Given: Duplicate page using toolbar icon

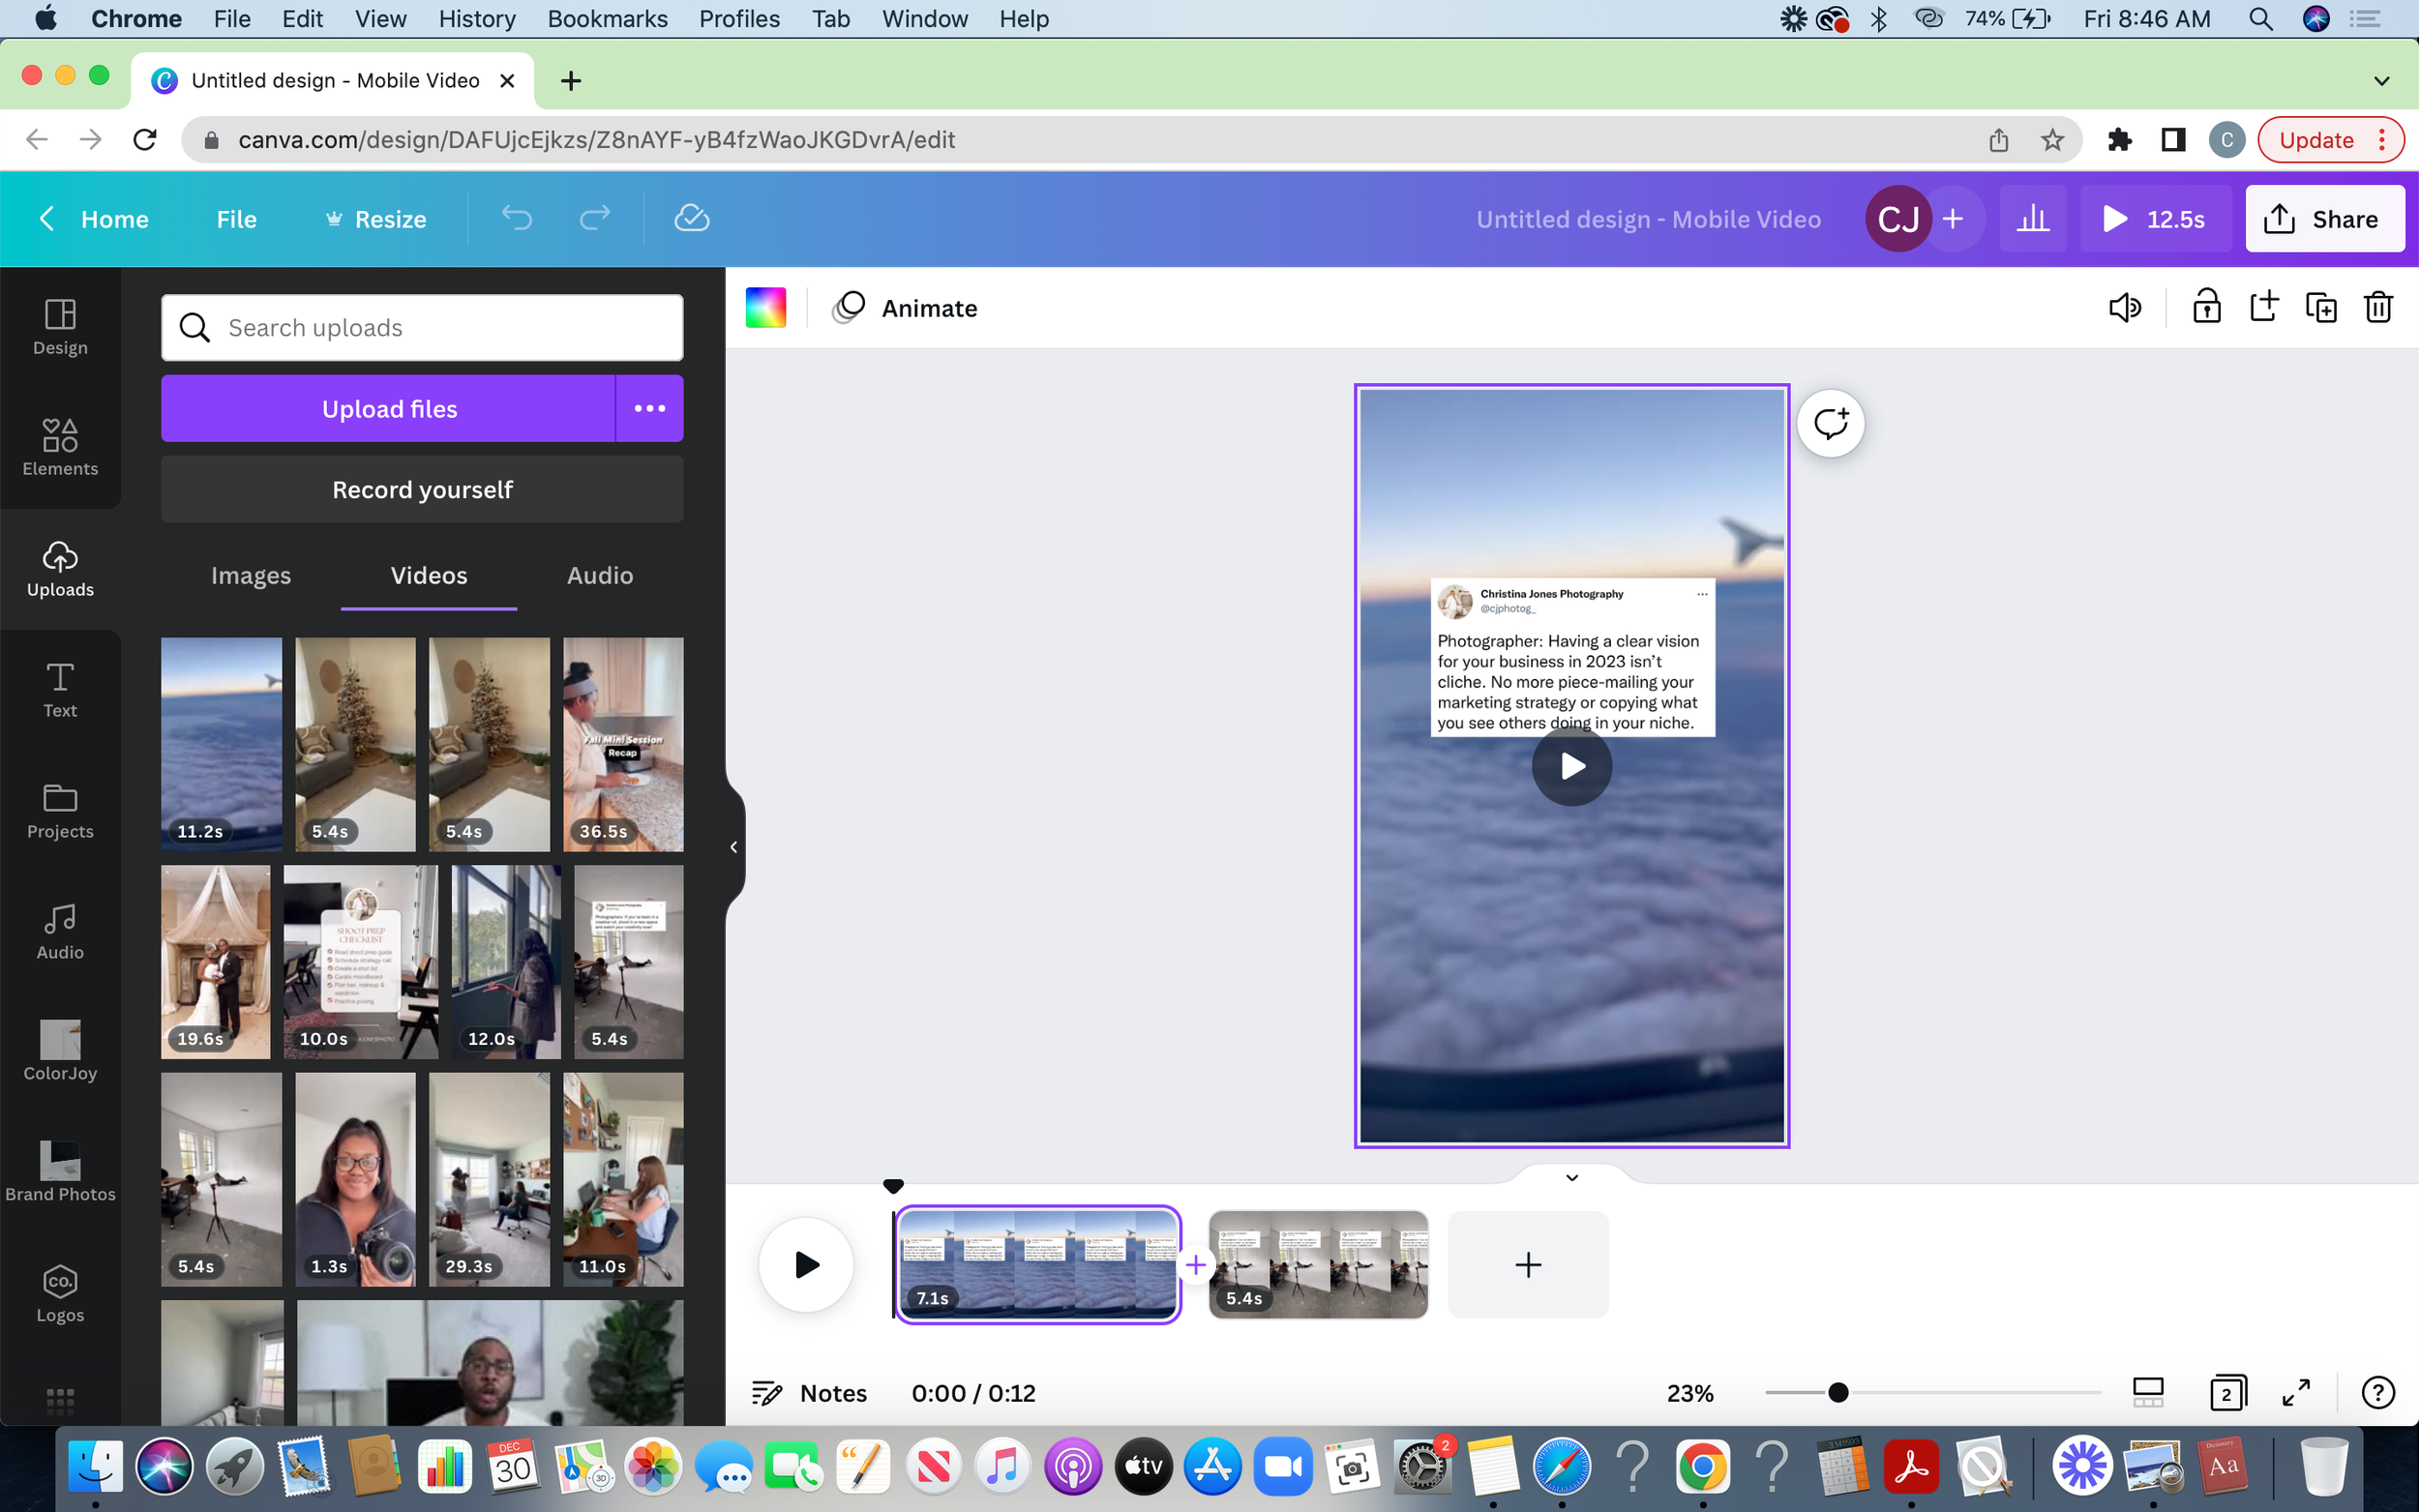Looking at the screenshot, I should click(2320, 307).
